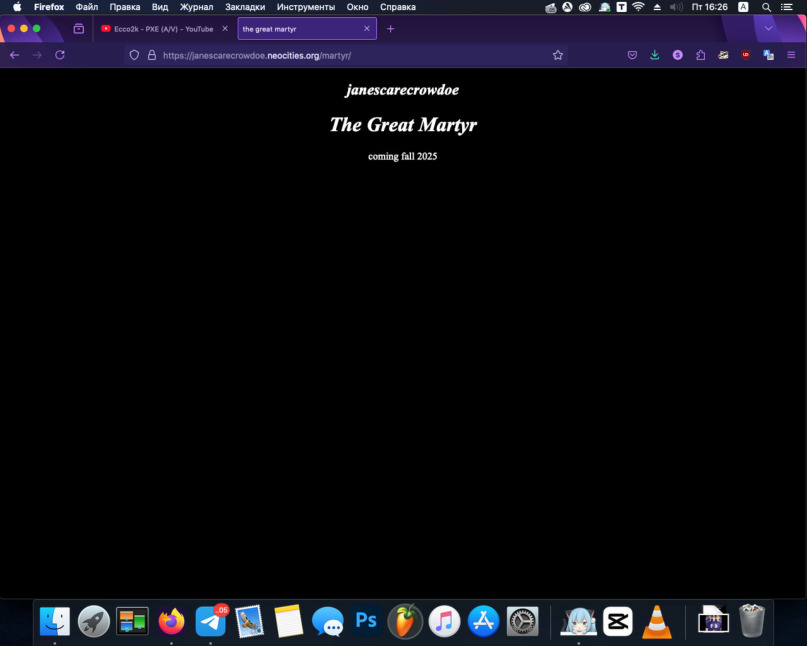Close the great martyr tab

pos(367,29)
